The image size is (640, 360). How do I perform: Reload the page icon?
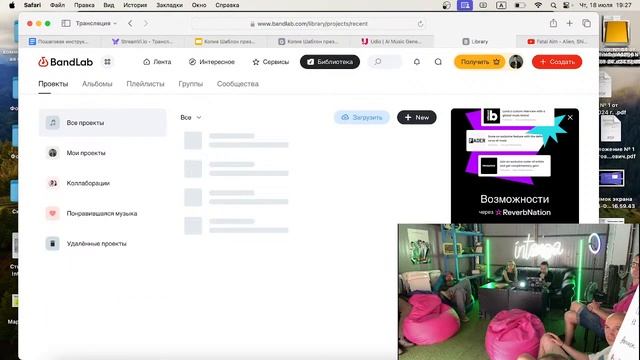tap(420, 24)
